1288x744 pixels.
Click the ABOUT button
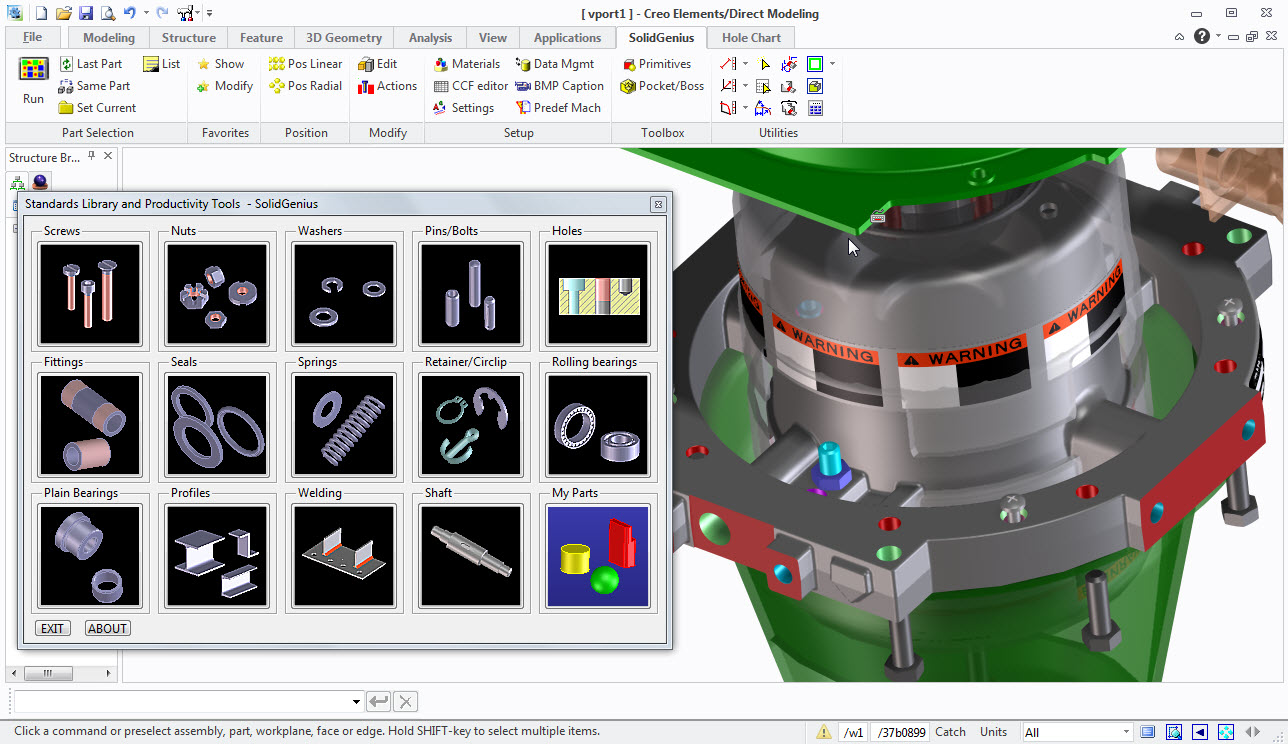(107, 628)
